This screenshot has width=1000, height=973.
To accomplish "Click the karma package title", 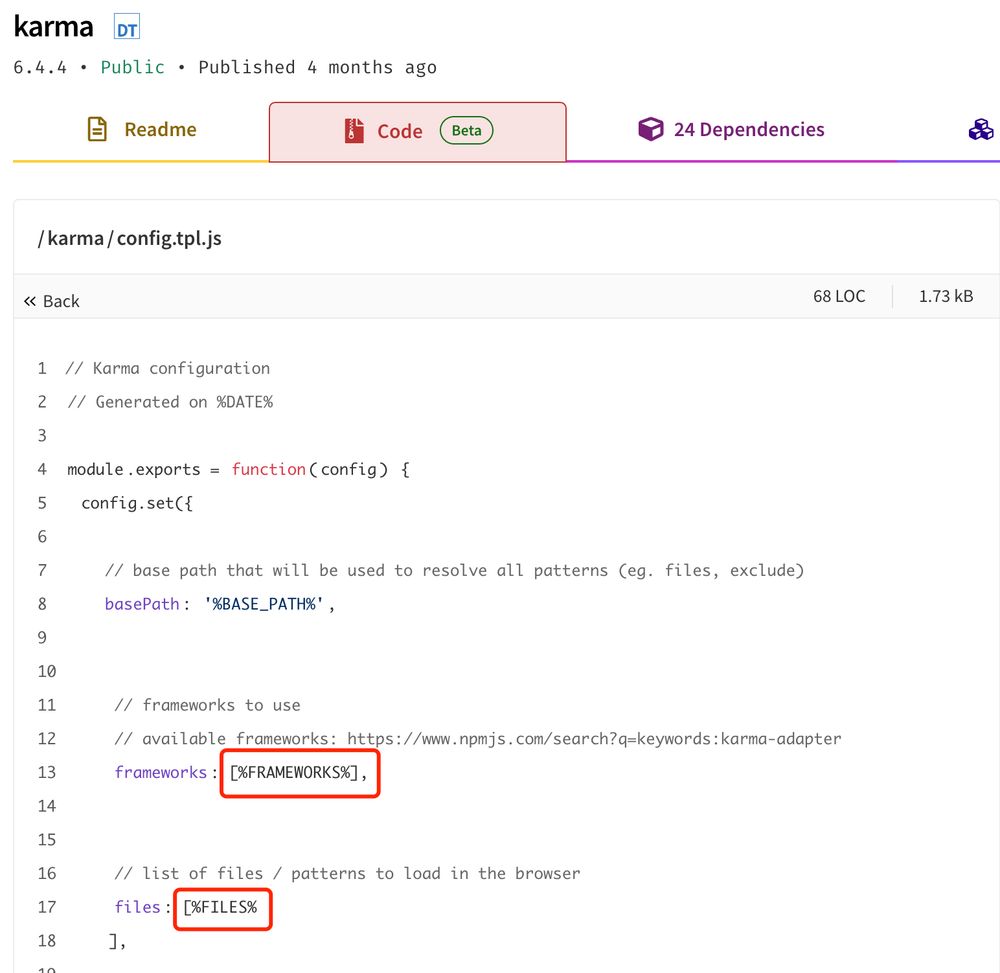I will pos(54,27).
